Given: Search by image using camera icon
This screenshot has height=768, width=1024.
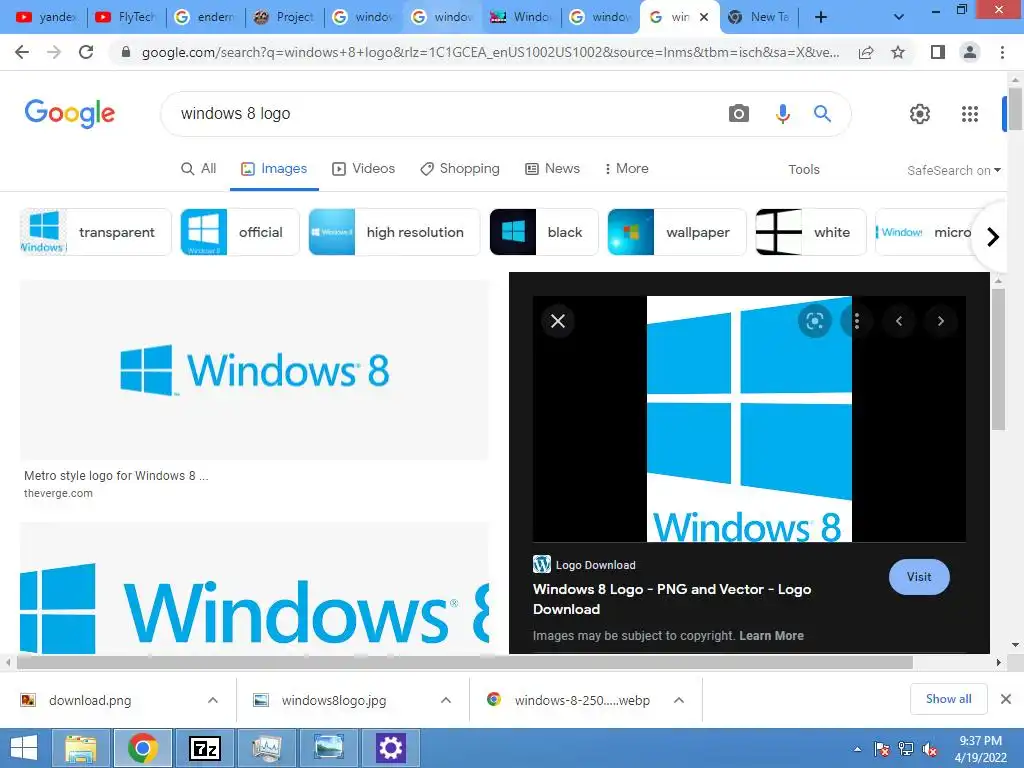Looking at the screenshot, I should (x=739, y=114).
